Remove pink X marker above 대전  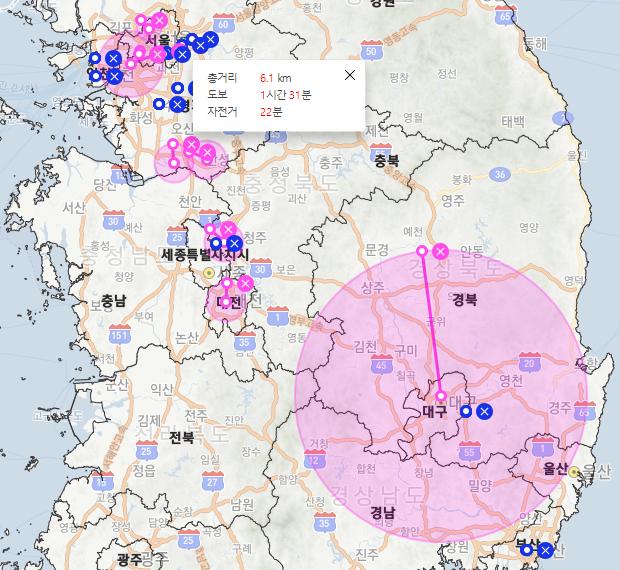coord(246,283)
